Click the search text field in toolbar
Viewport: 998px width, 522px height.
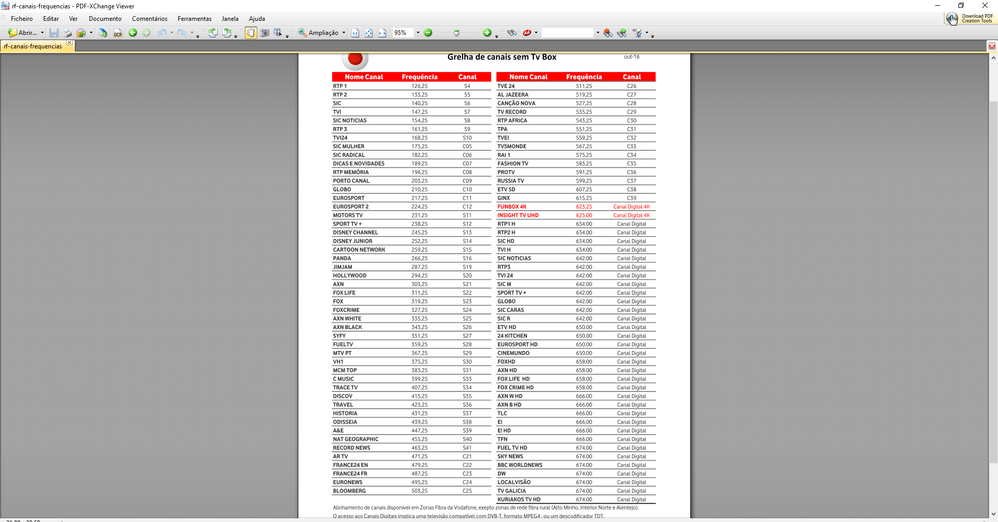[x=568, y=33]
